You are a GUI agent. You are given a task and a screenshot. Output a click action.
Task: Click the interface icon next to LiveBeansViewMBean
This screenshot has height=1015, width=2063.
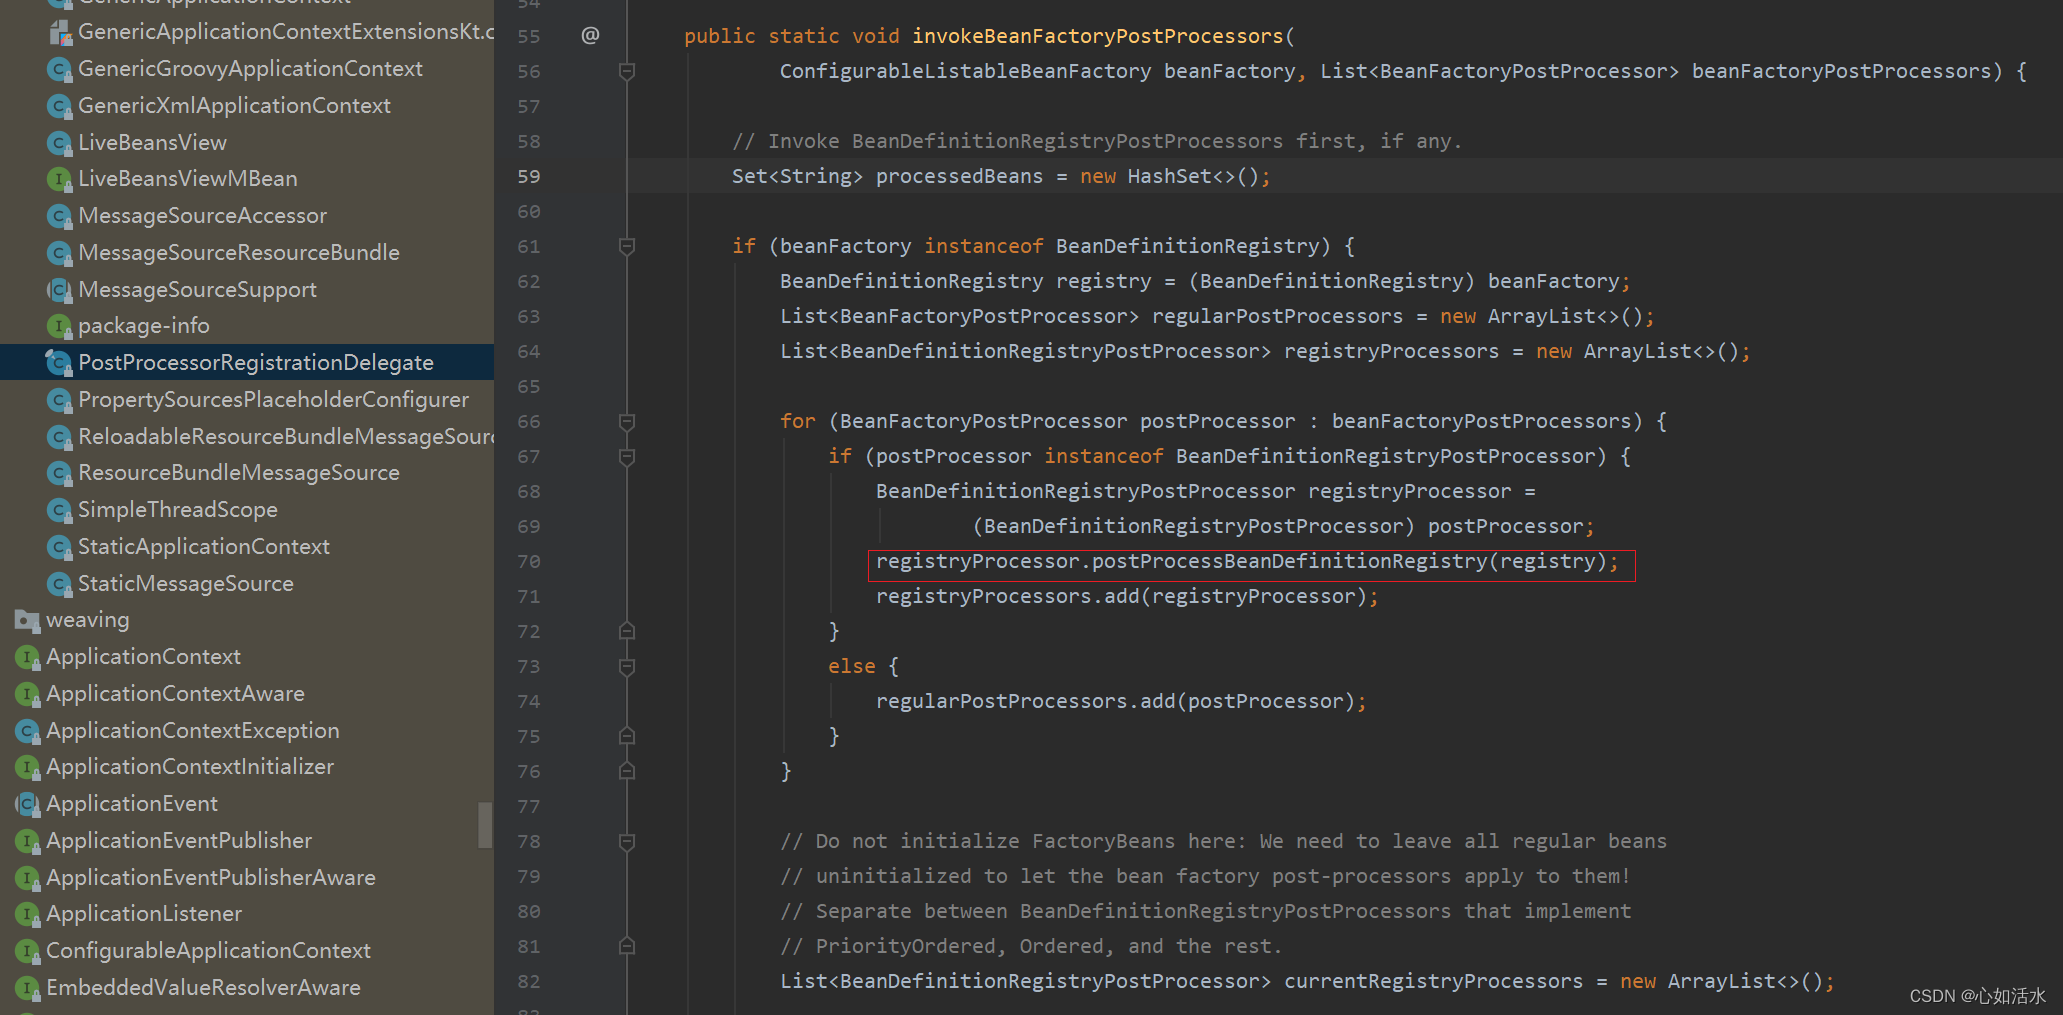(59, 178)
